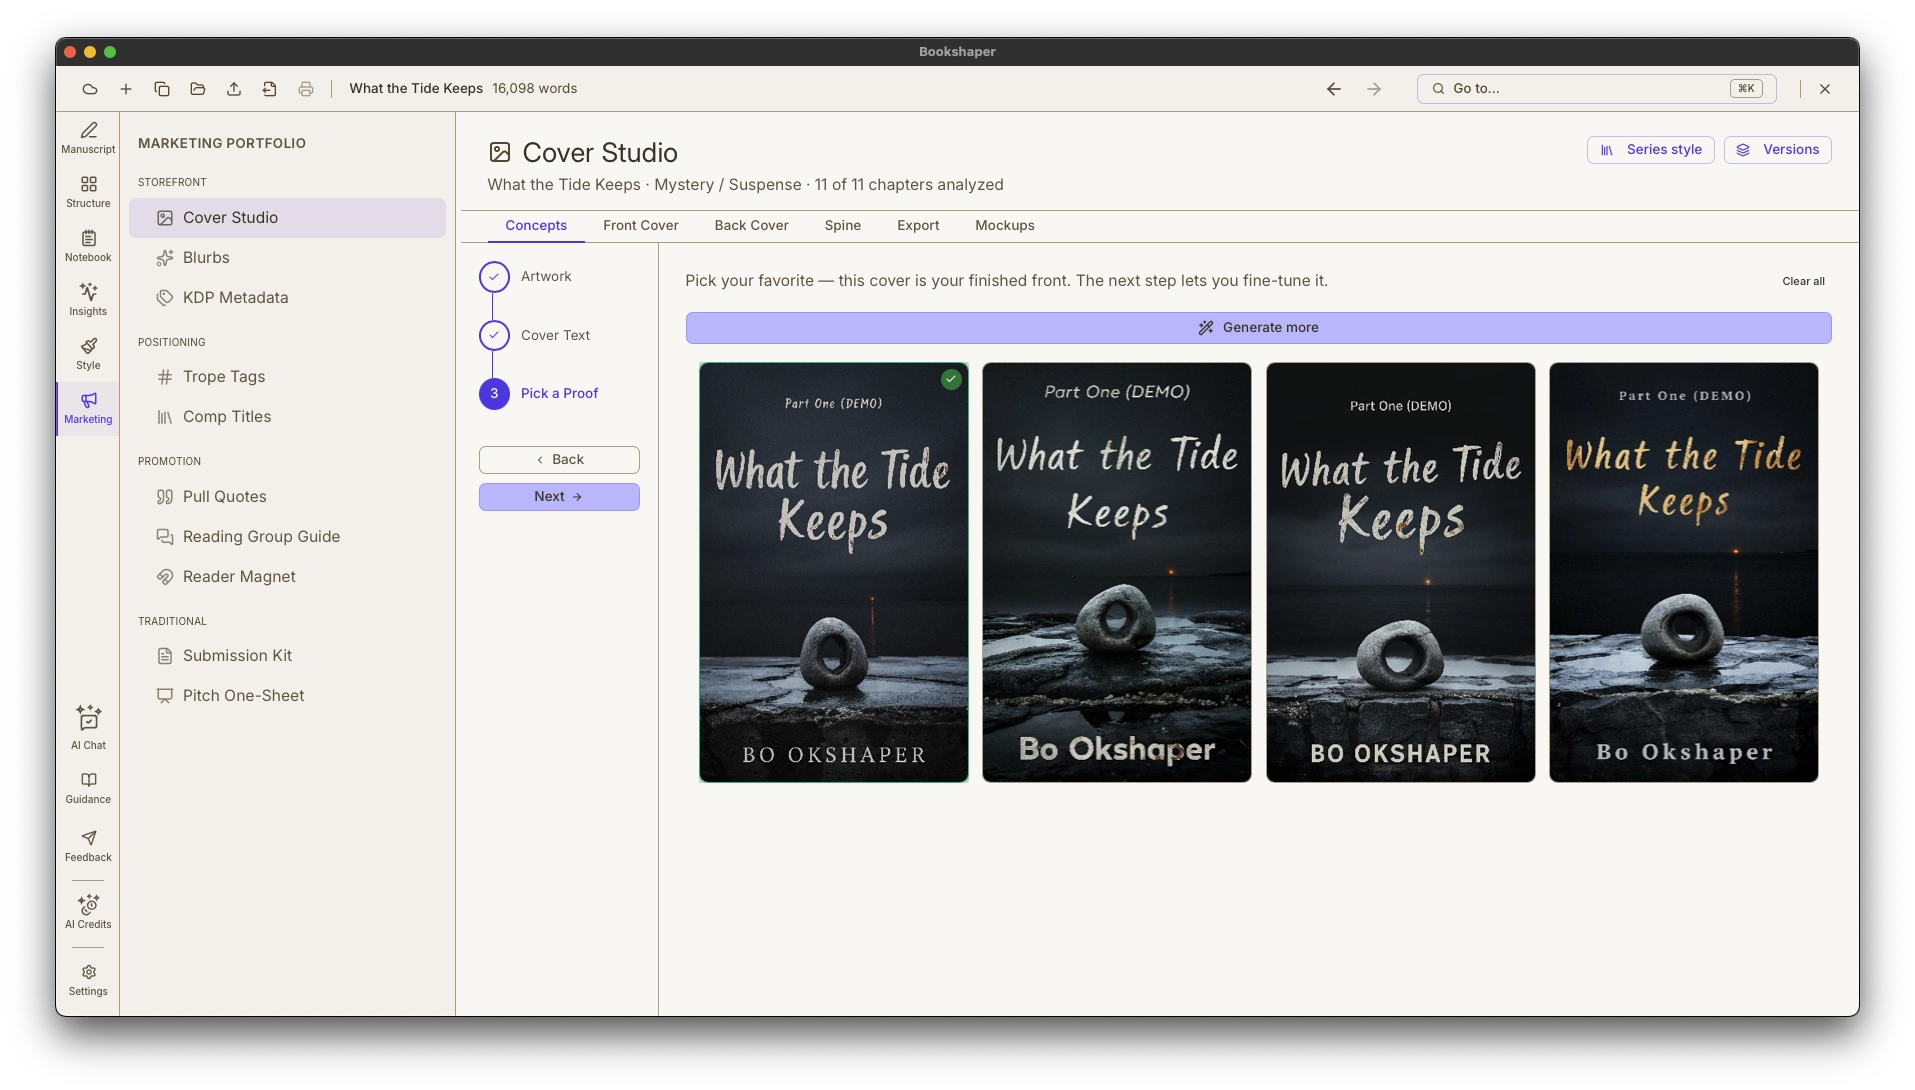
Task: Go to the Artwork step
Action: (527, 277)
